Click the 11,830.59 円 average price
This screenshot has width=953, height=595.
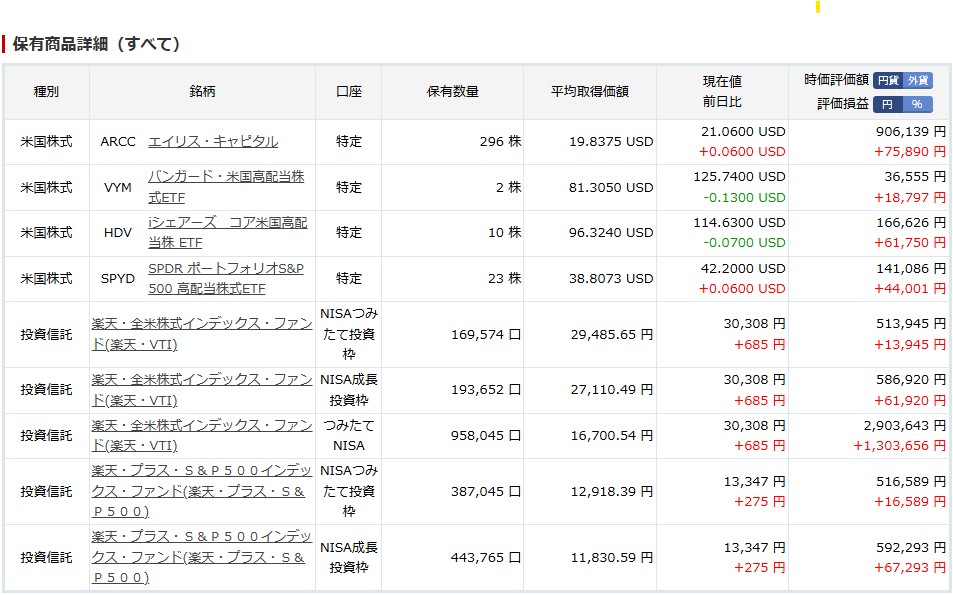pos(611,557)
